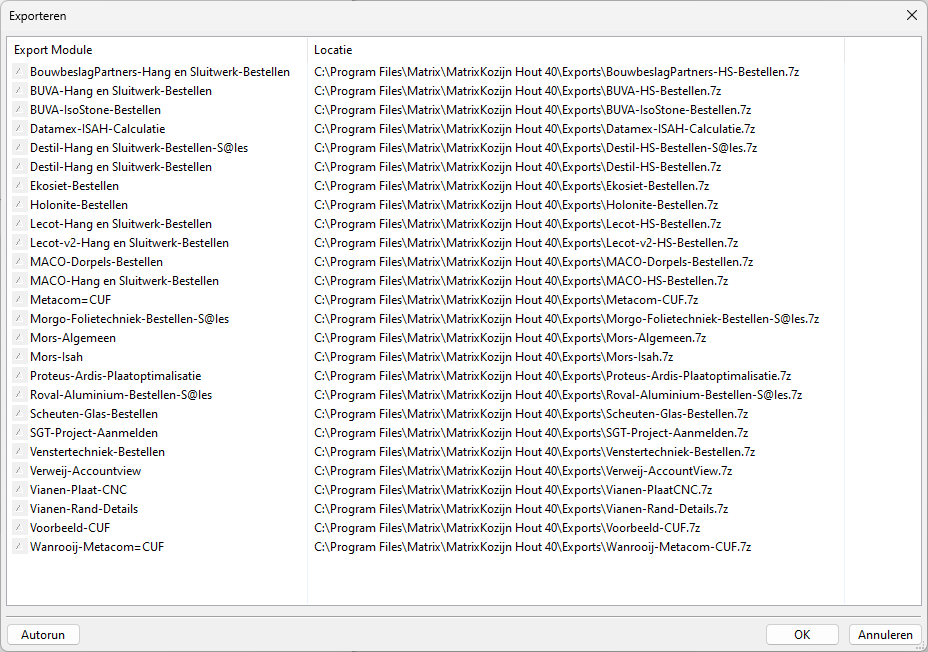Click the path ending Lecot-v2-HS-Bestellen.7z
Screen dimensions: 928x652
click(x=526, y=243)
